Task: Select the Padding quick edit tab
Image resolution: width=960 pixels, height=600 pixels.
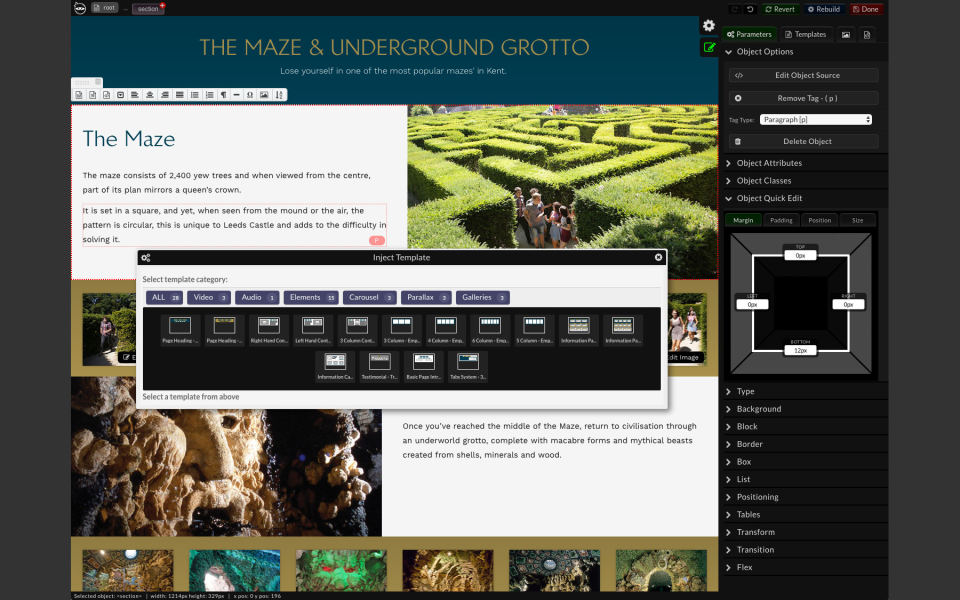Action: 781,220
